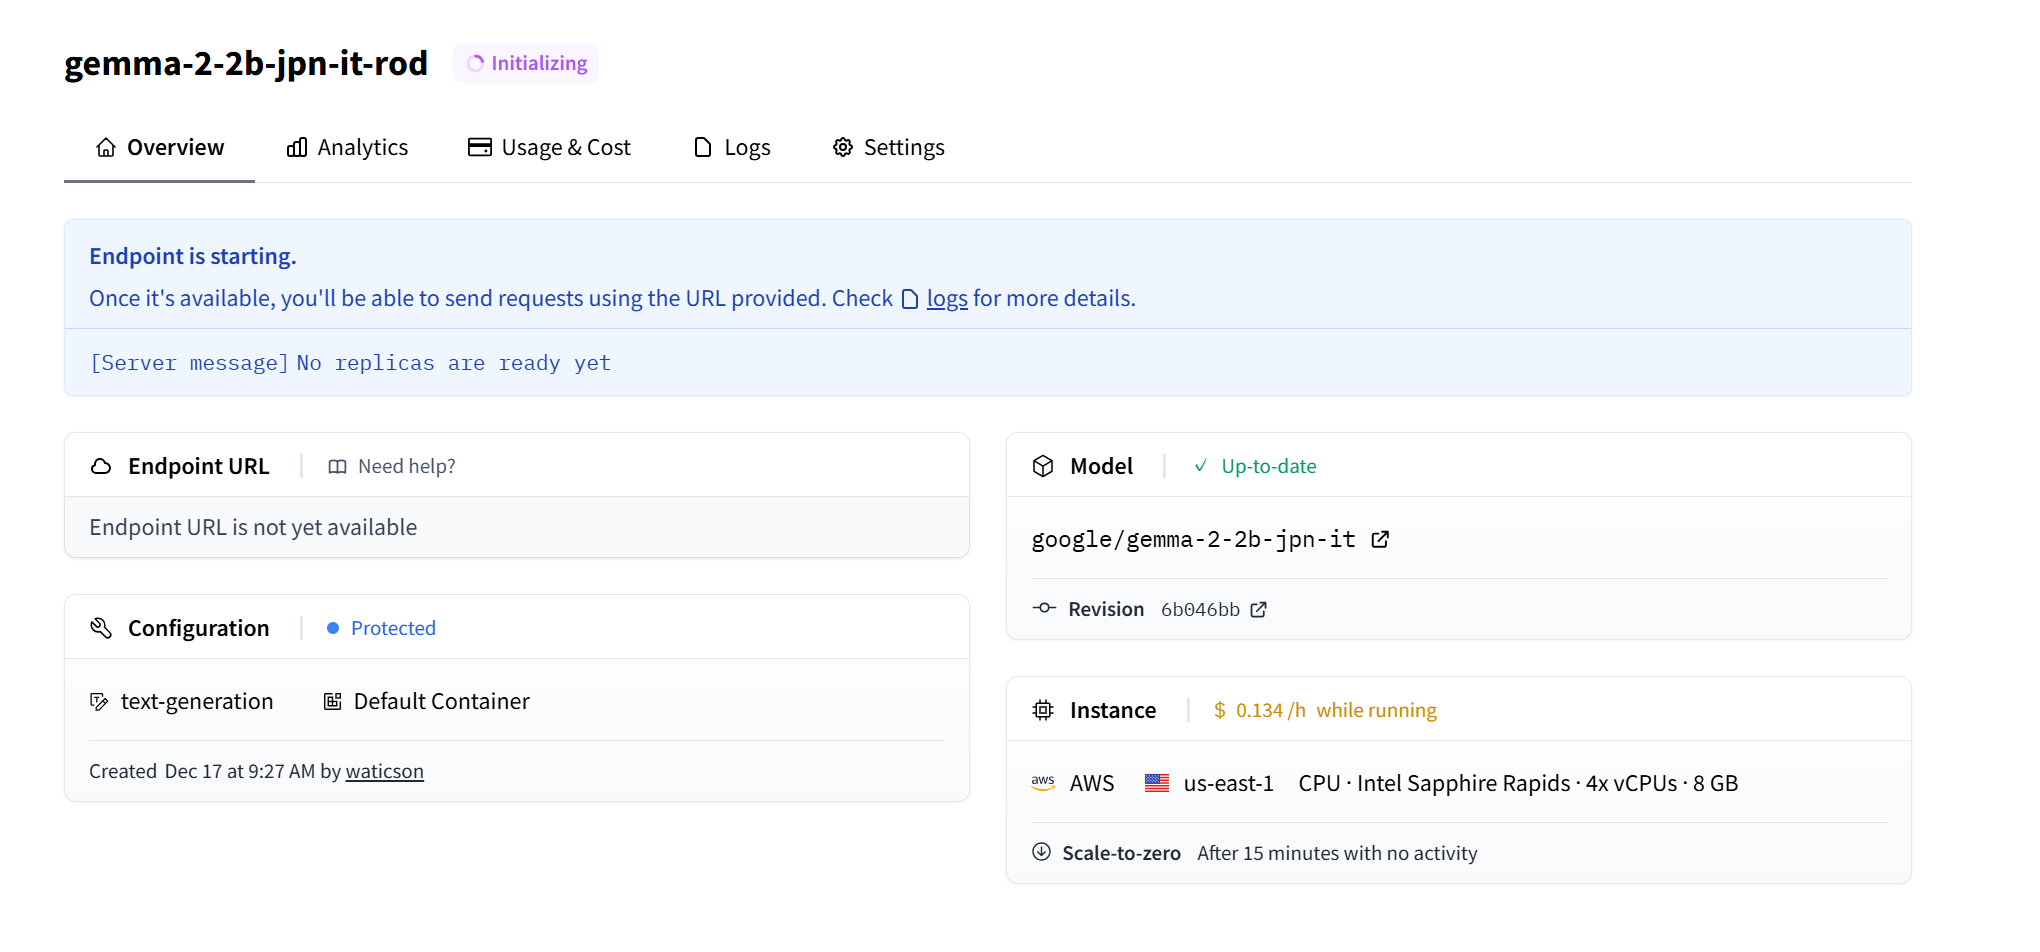Go to the Logs tab

(732, 148)
